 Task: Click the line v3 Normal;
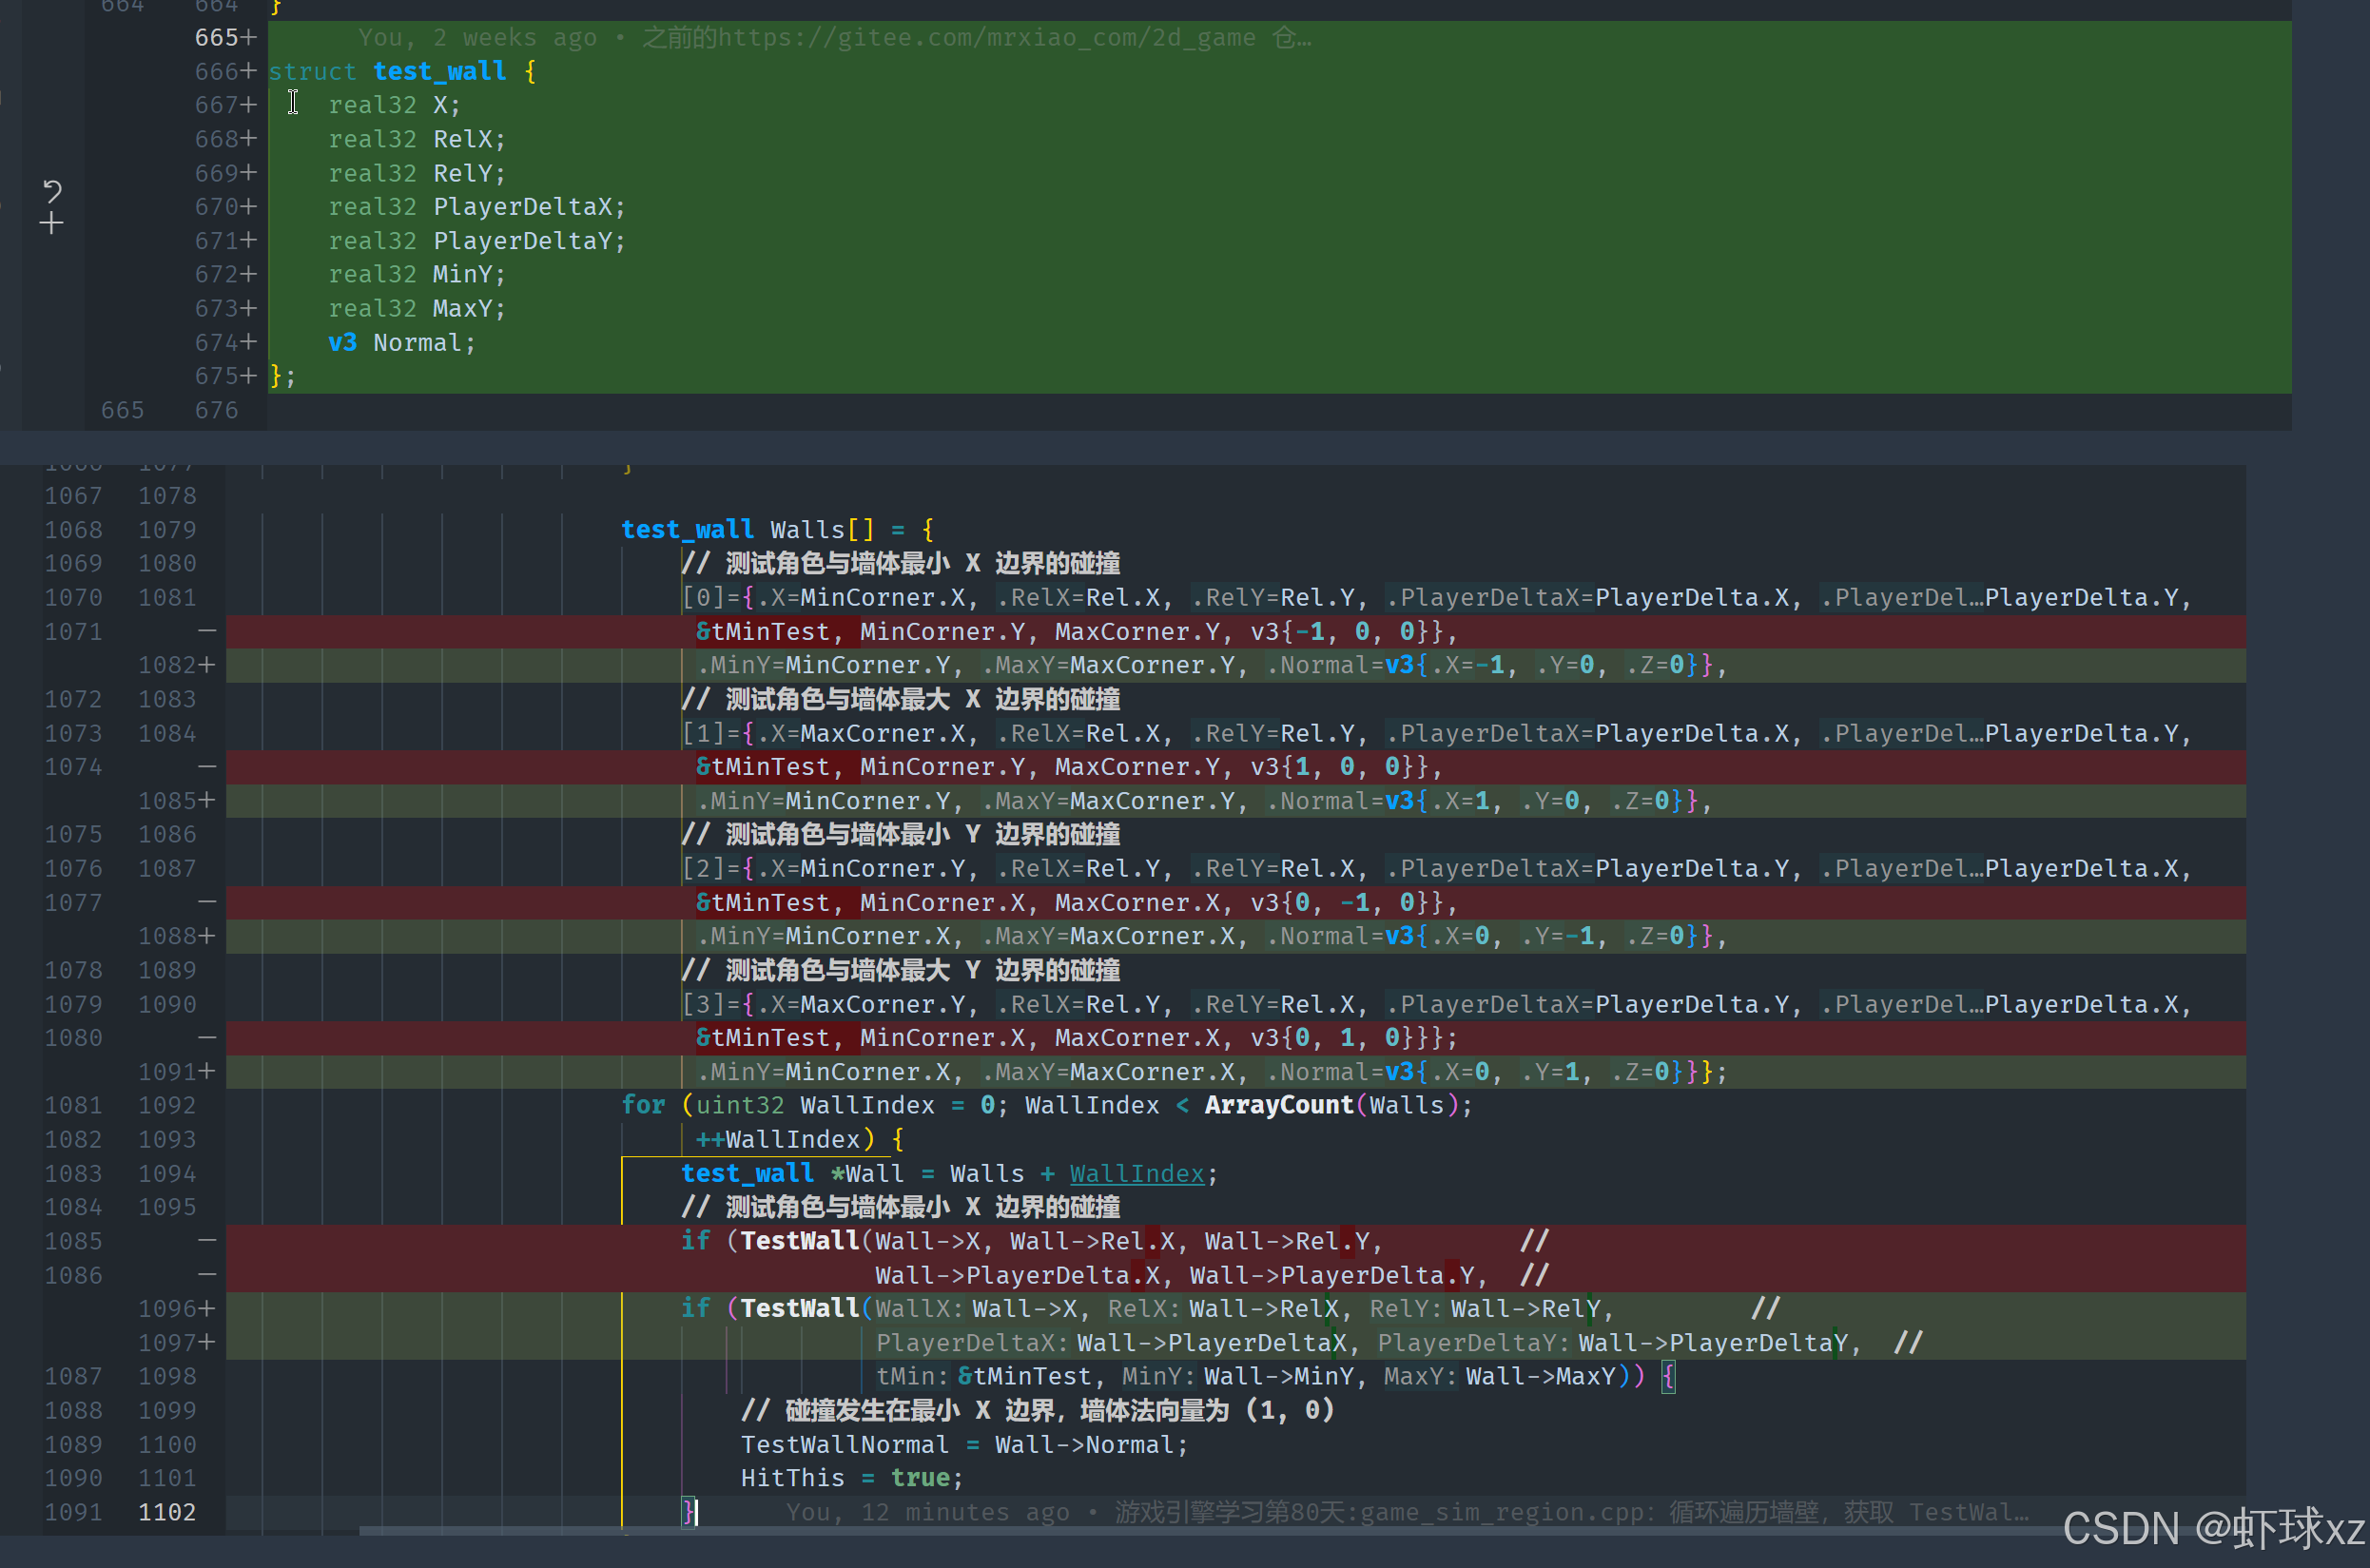(402, 342)
